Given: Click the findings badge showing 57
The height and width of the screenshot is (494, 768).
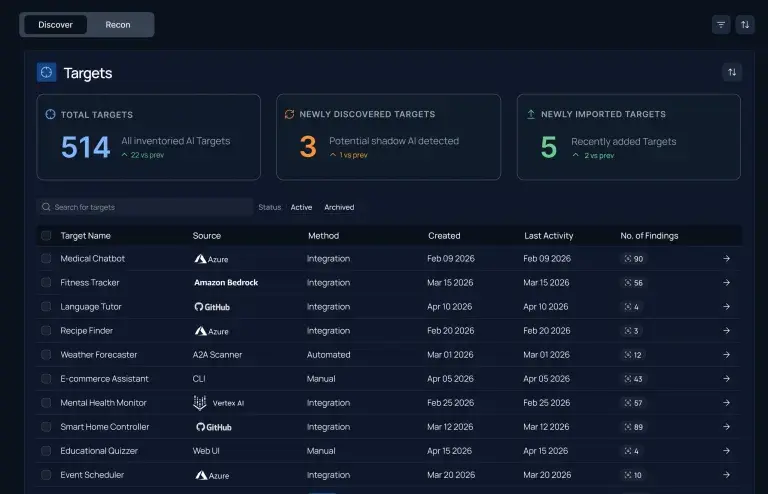Looking at the screenshot, I should click(x=633, y=402).
